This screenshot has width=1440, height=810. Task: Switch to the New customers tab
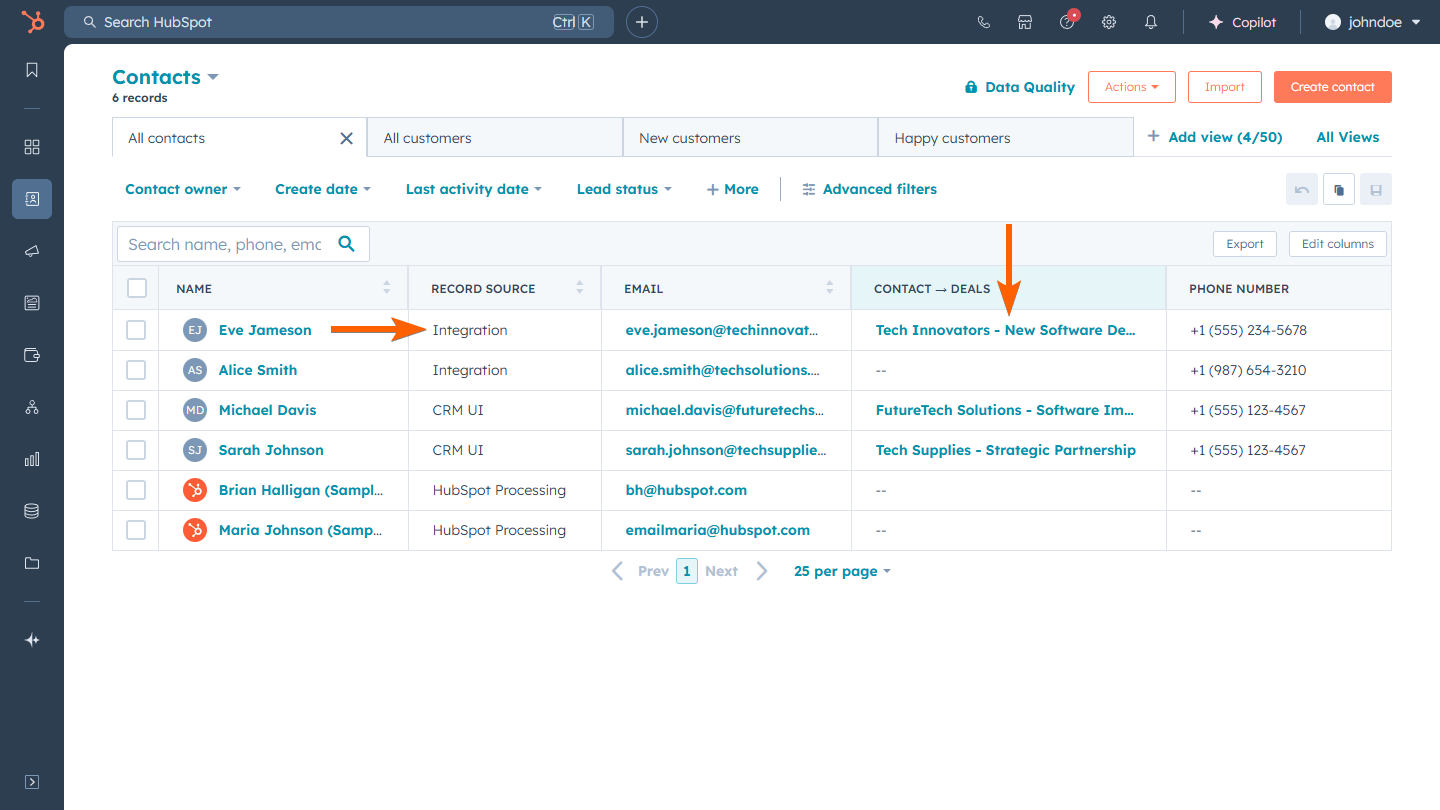pyautogui.click(x=750, y=138)
